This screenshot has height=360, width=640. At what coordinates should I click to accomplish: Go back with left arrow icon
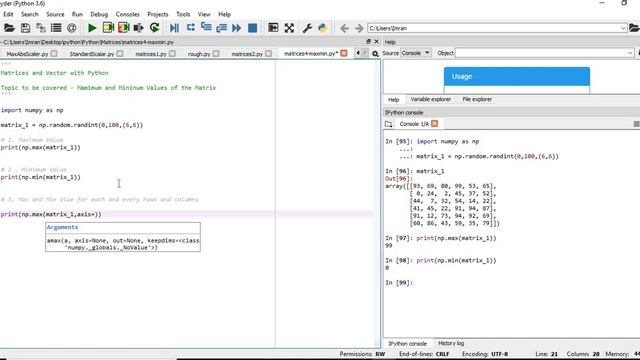point(344,28)
